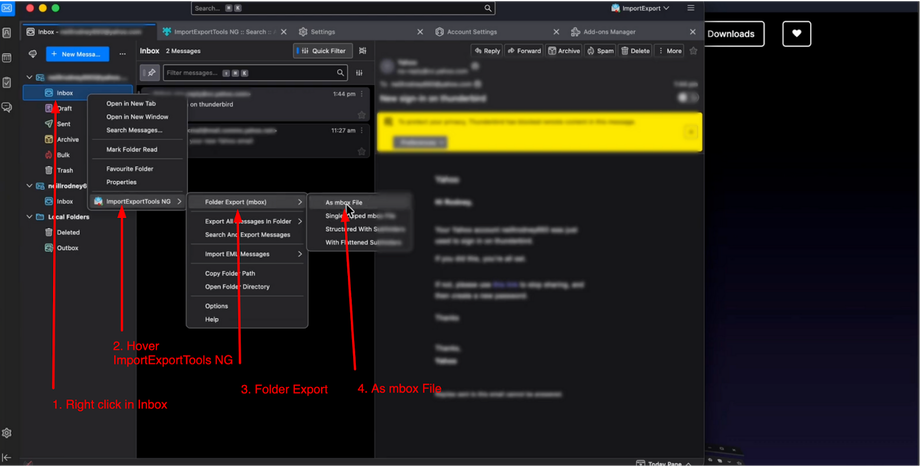Forward the open message
The image size is (920, 466).
524,51
